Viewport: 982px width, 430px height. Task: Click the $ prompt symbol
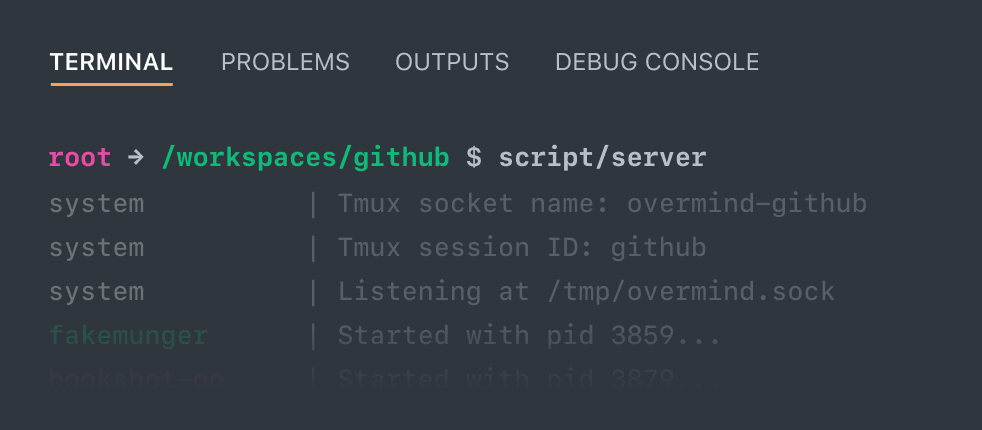(x=474, y=158)
